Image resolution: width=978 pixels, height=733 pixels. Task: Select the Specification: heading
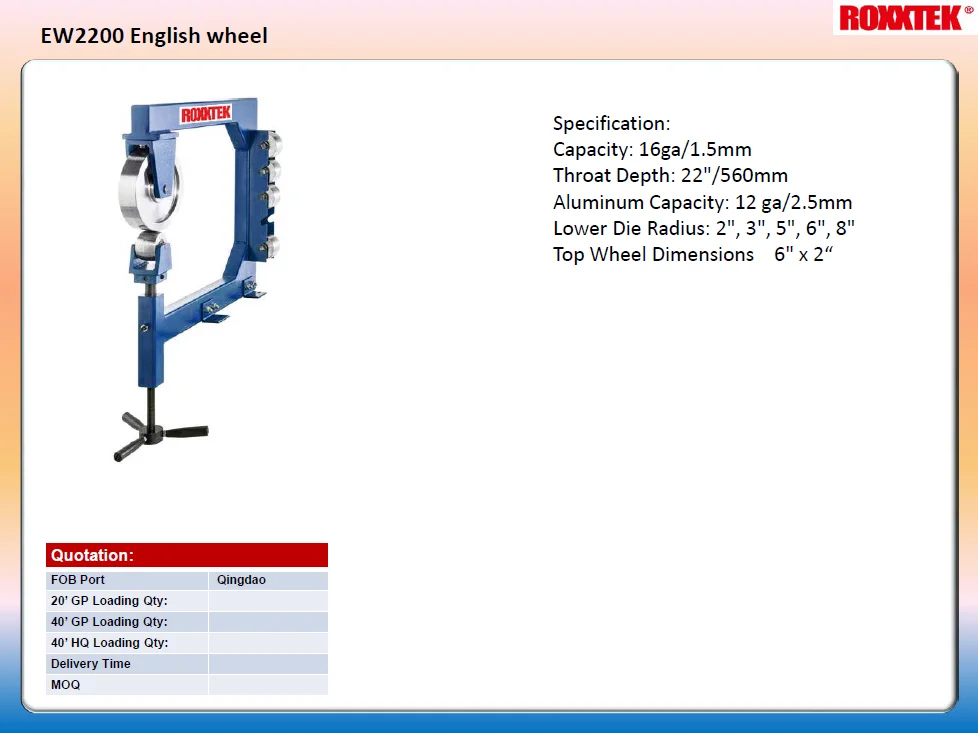611,123
